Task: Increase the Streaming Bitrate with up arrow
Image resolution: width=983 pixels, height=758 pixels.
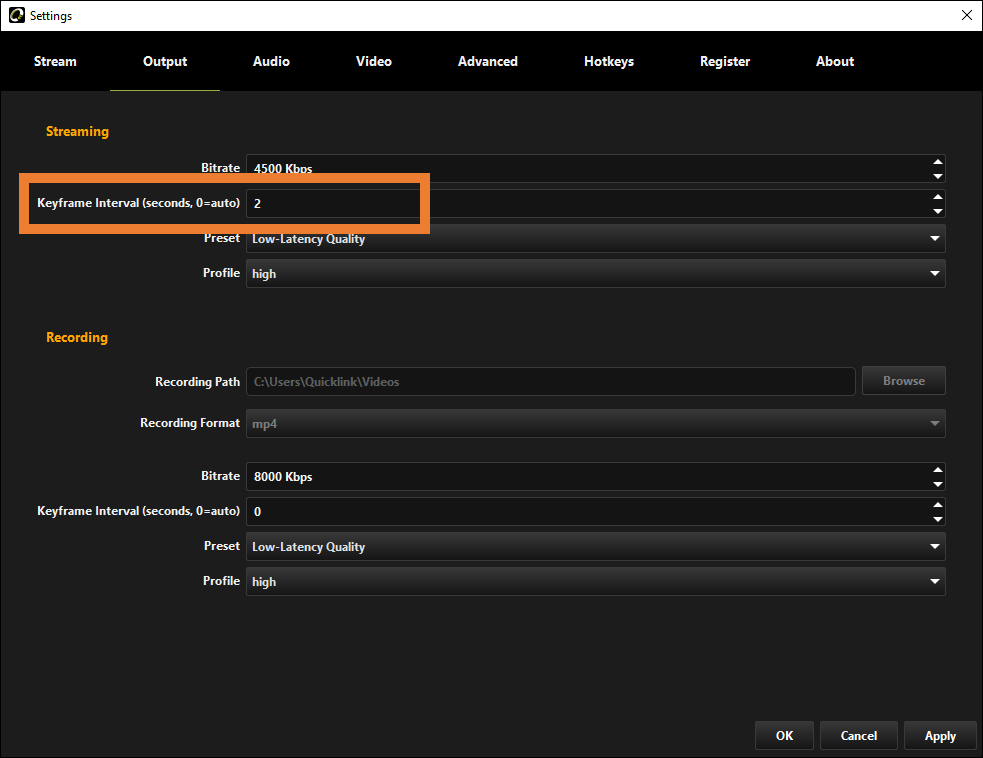Action: click(938, 162)
